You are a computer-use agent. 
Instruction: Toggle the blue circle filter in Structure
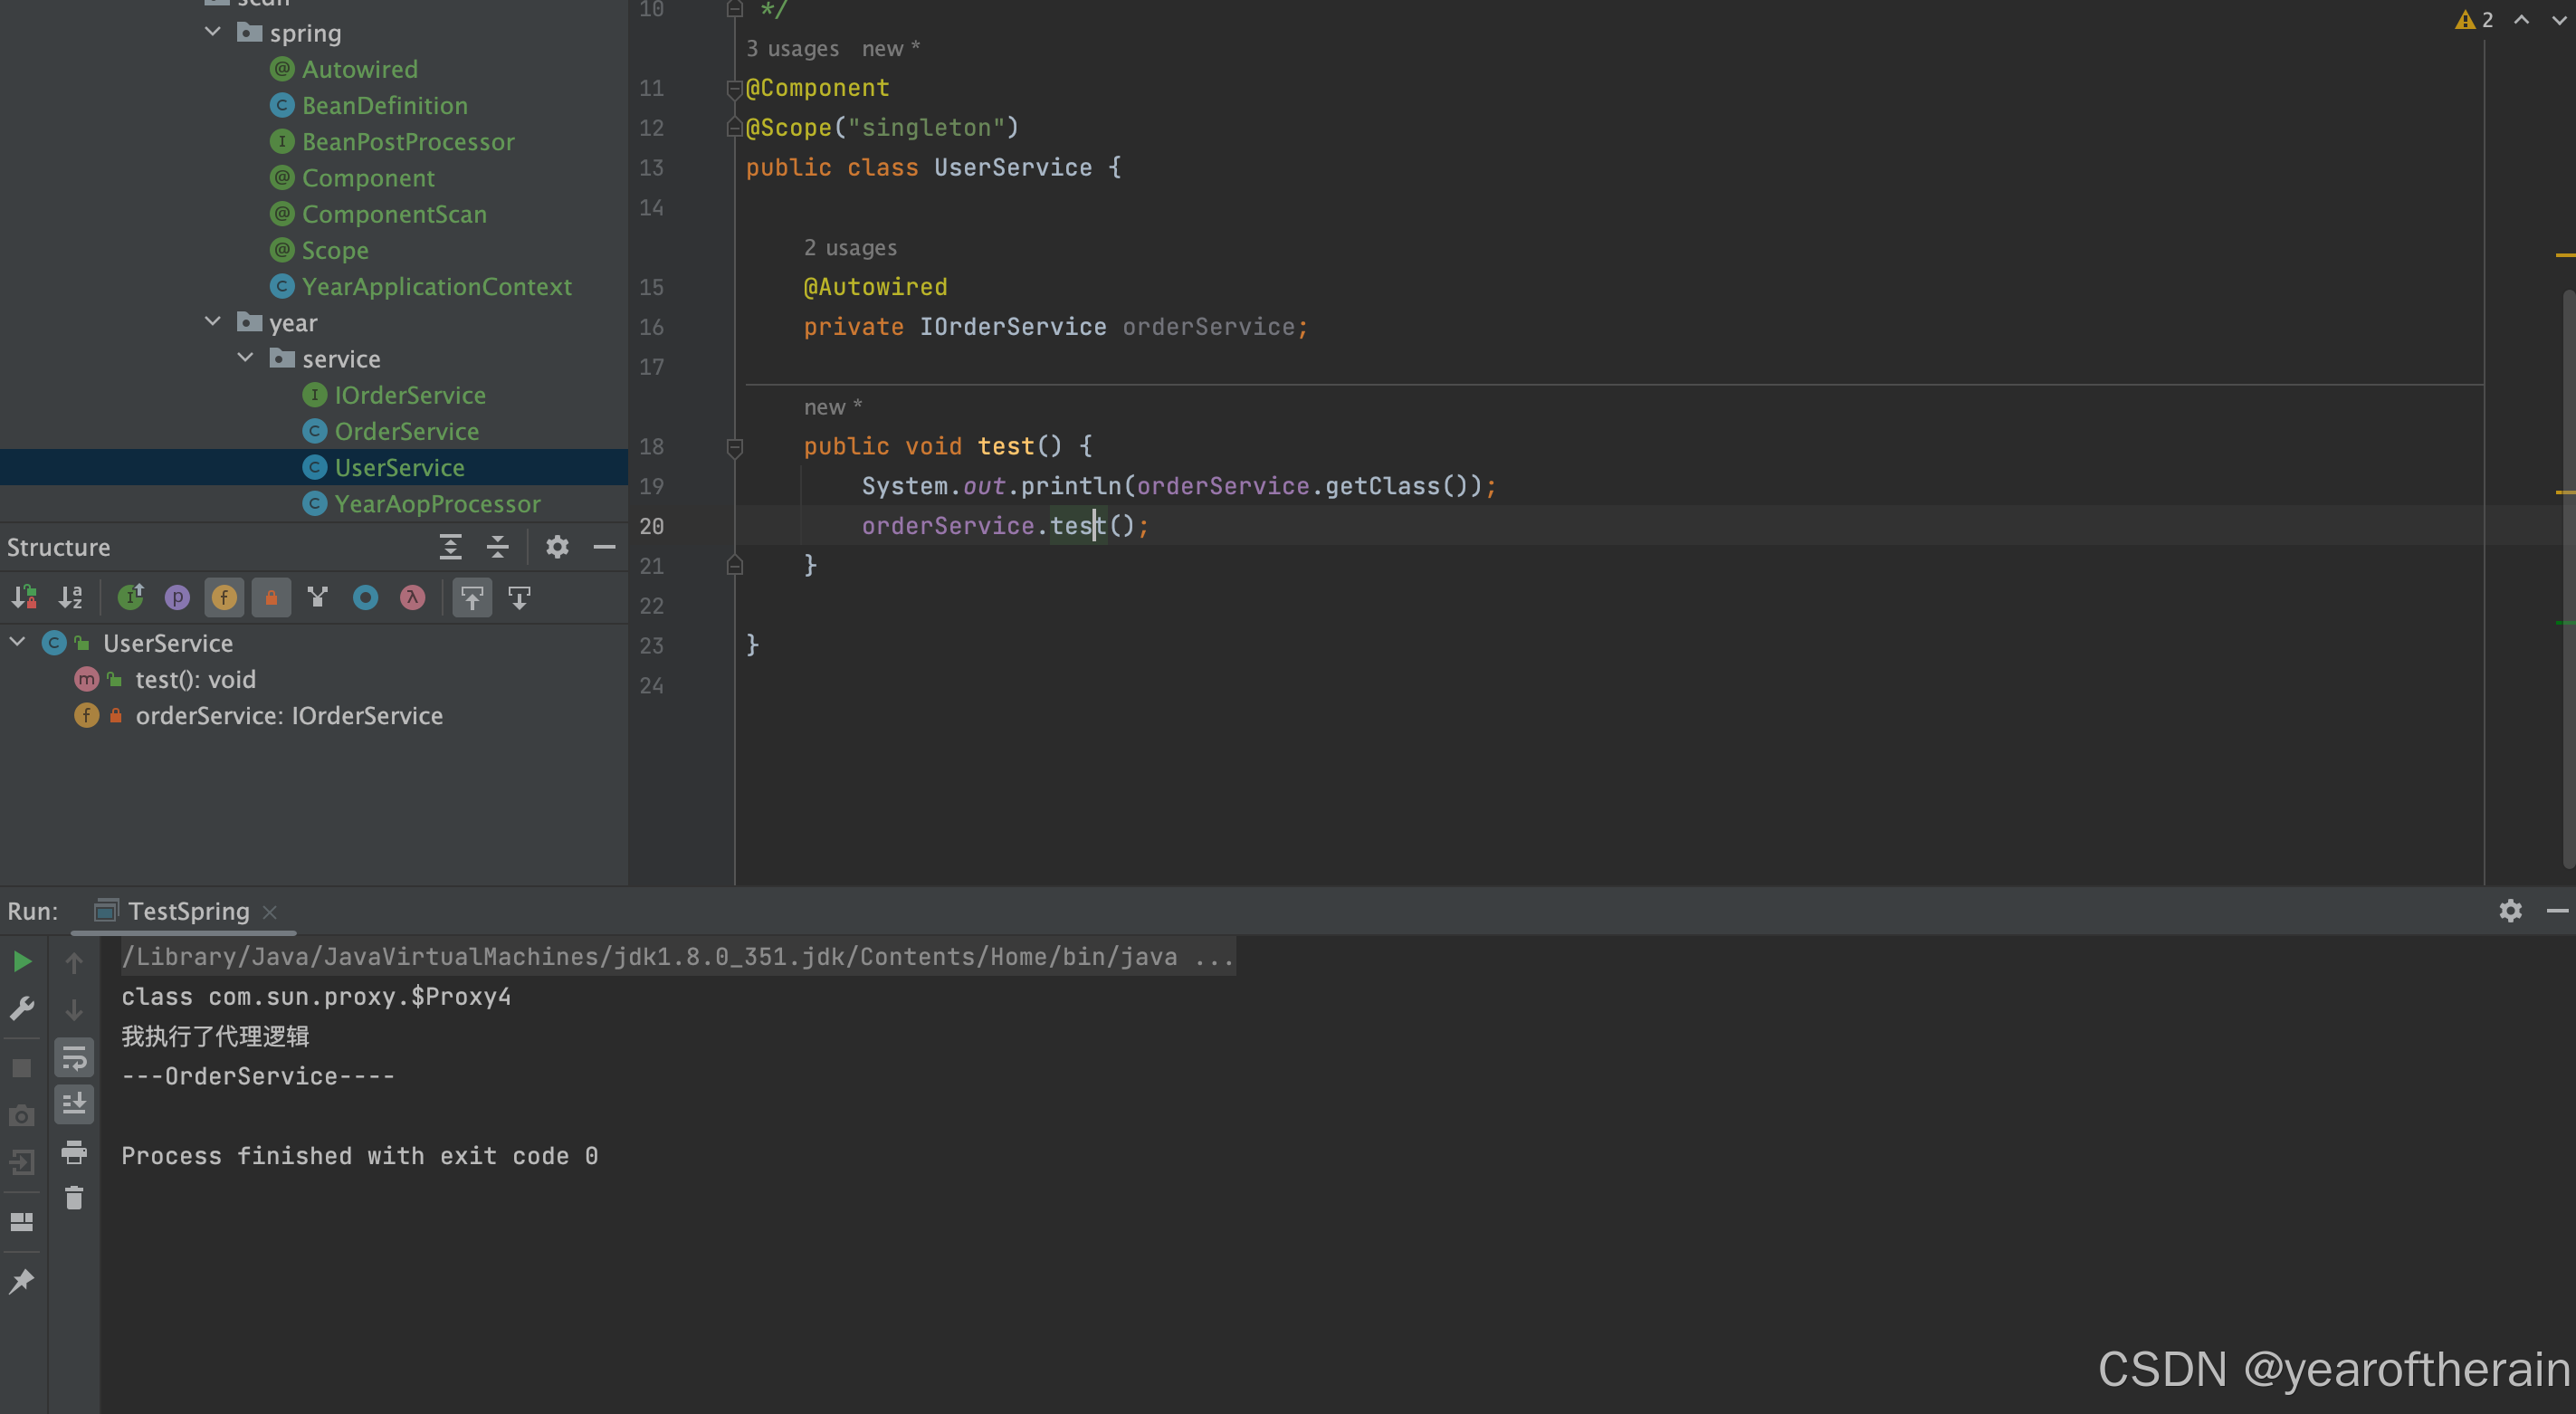pyautogui.click(x=365, y=598)
